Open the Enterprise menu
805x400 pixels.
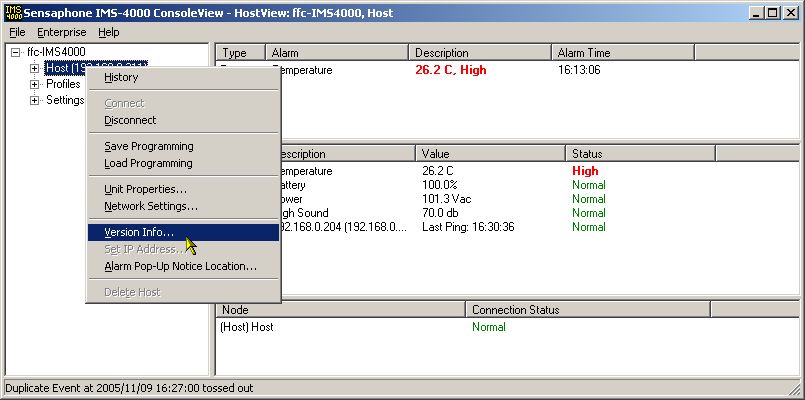tap(62, 32)
